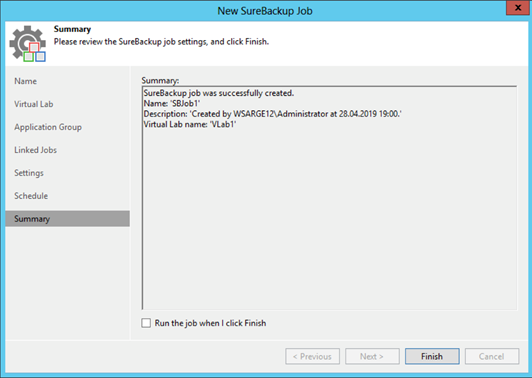This screenshot has width=532, height=378.
Task: Click the Next button
Action: (372, 356)
